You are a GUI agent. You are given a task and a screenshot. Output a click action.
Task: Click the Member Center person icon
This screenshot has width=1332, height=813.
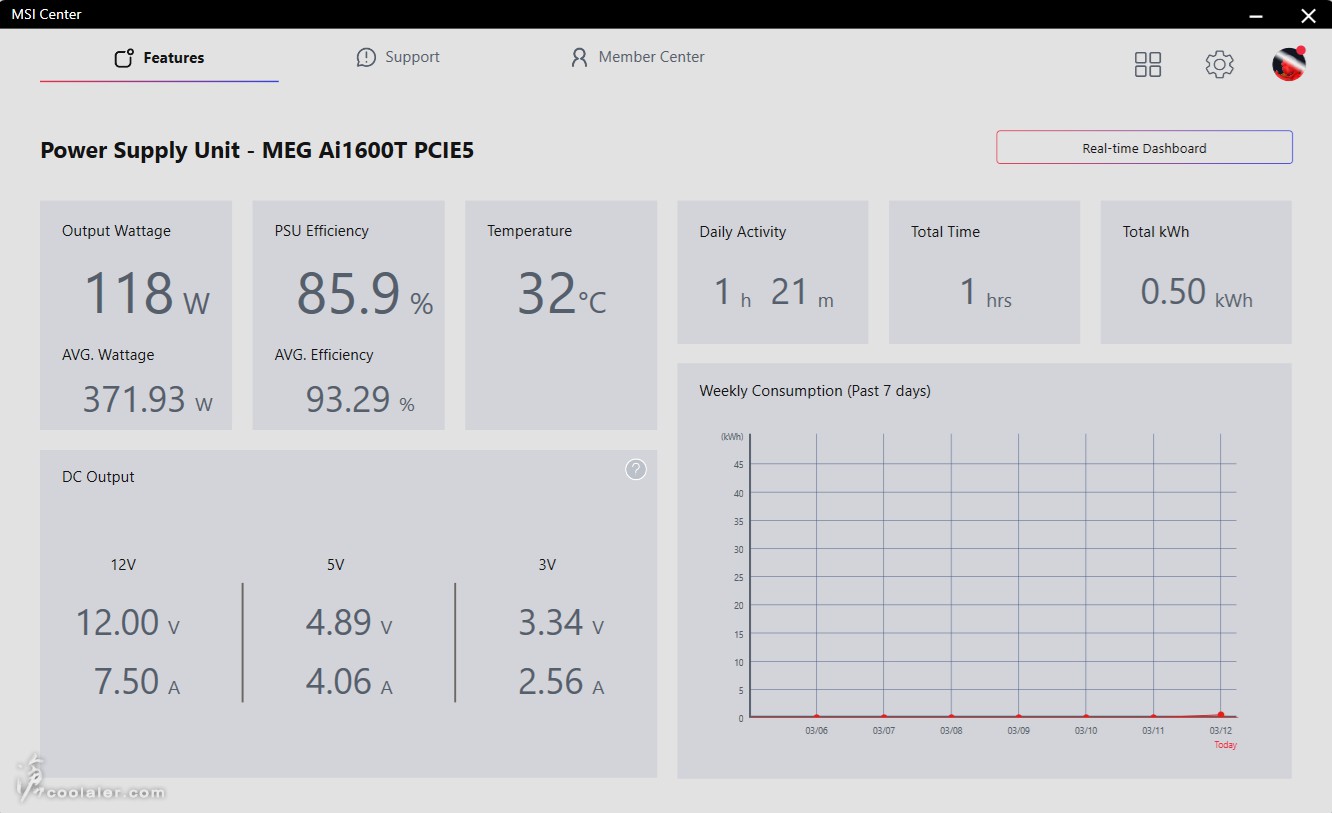579,57
